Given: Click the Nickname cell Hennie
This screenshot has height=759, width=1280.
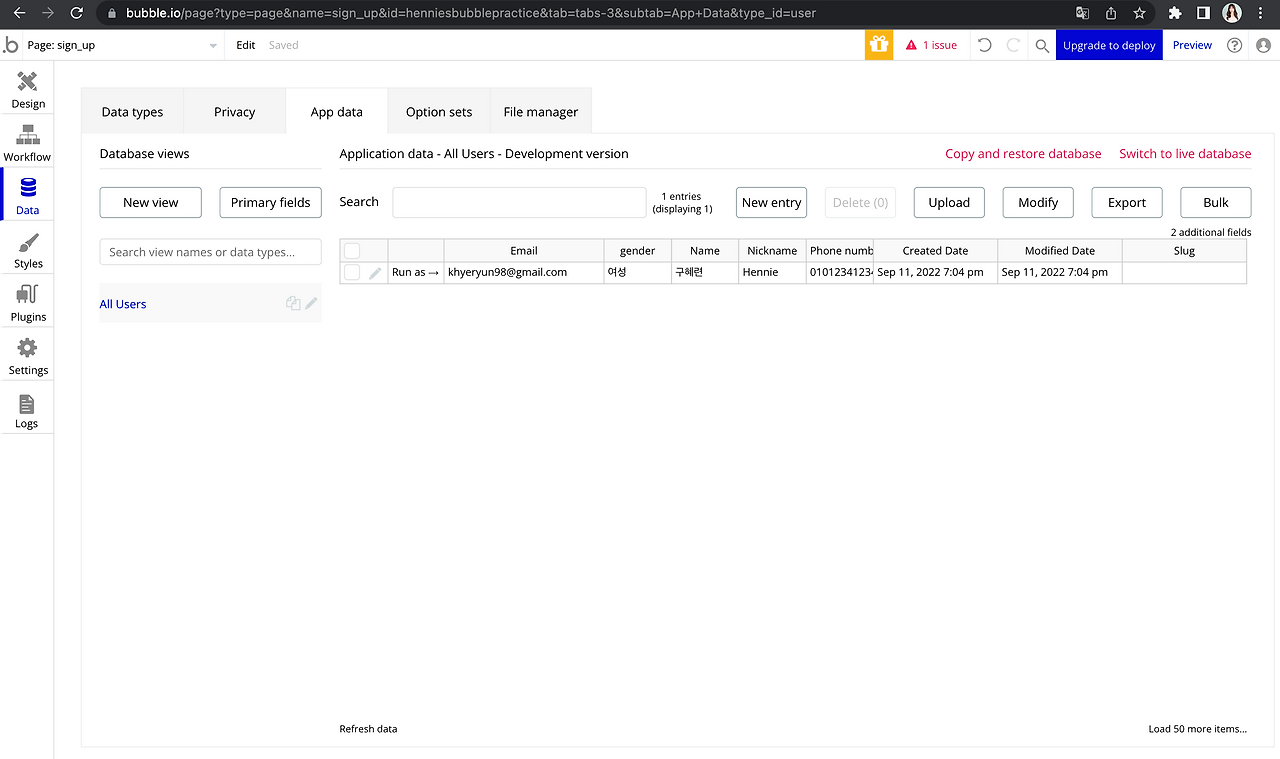Looking at the screenshot, I should pyautogui.click(x=772, y=272).
